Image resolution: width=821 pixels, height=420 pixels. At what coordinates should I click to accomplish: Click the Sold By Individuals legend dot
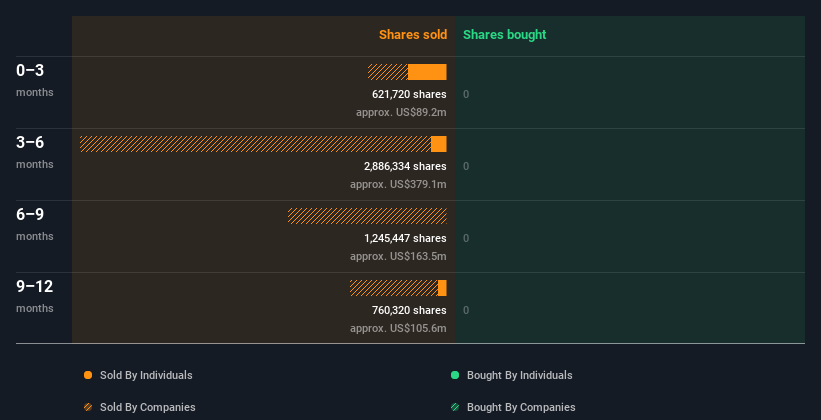88,375
